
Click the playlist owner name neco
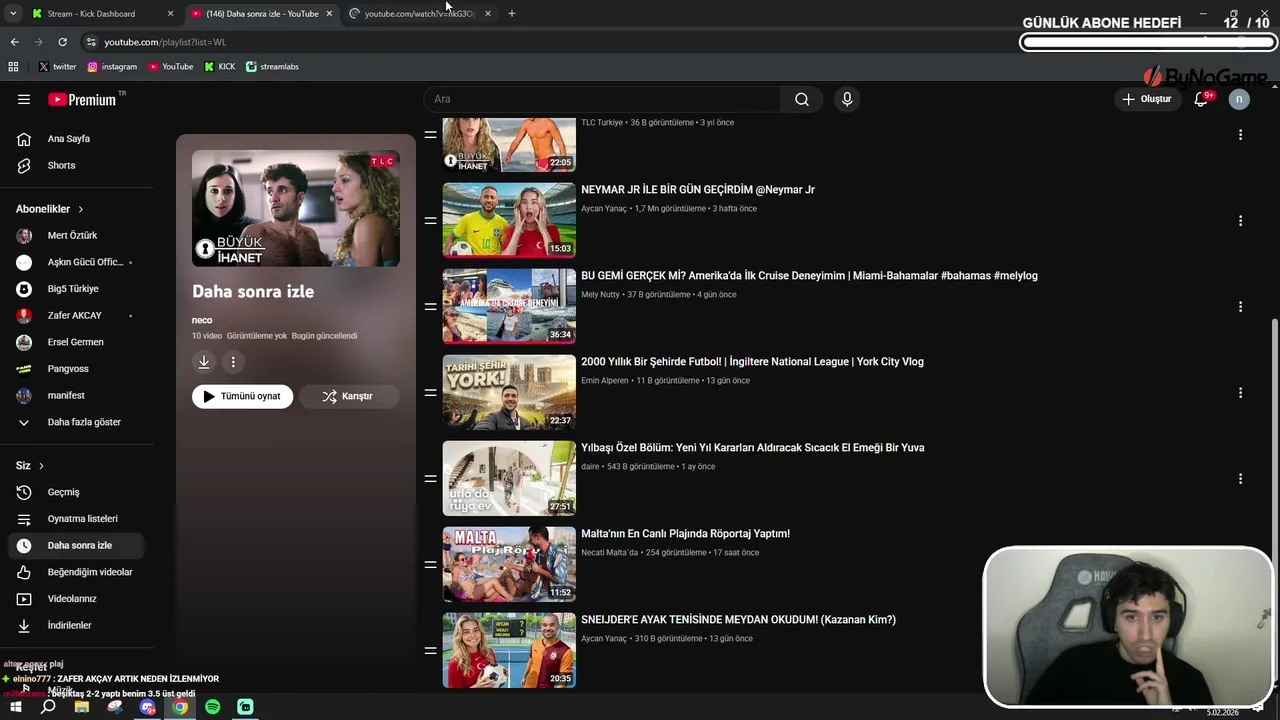click(x=202, y=320)
